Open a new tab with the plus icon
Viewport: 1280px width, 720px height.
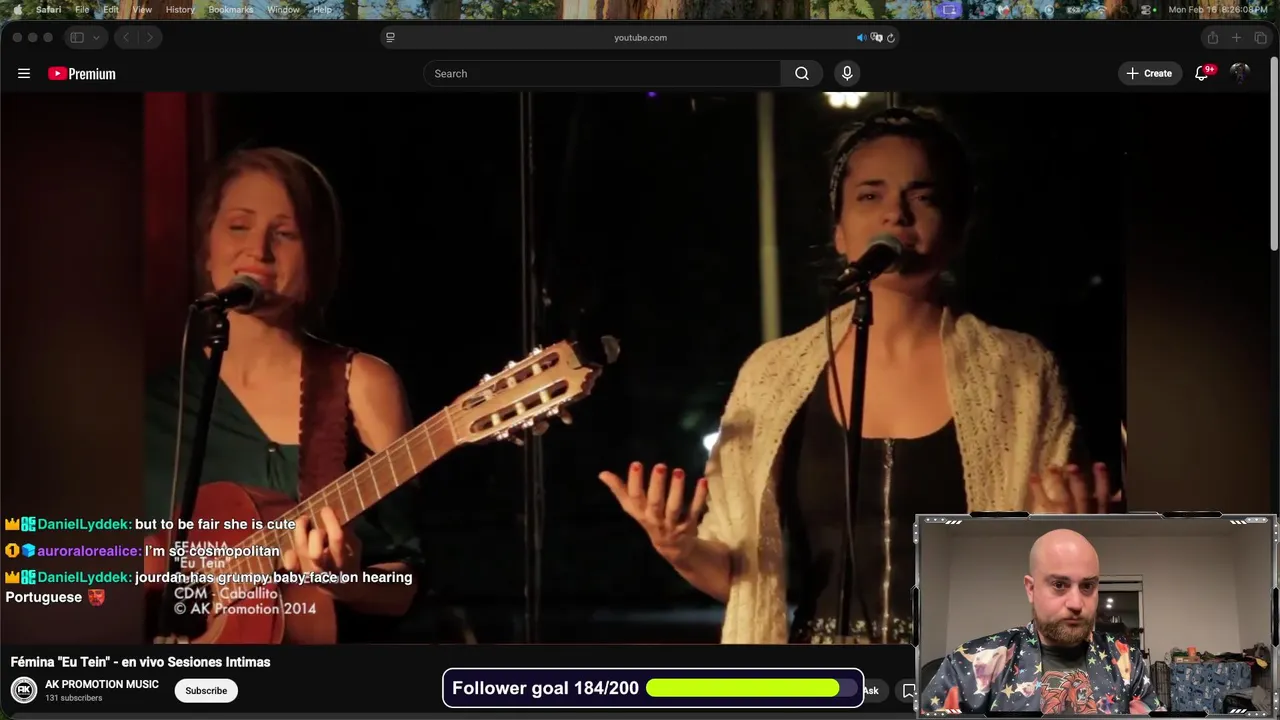[x=1236, y=37]
